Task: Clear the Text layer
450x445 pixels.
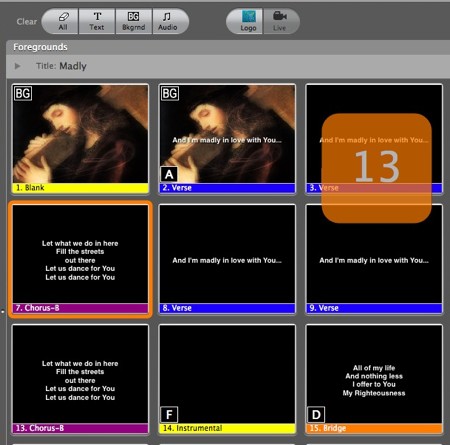Action: click(x=97, y=21)
